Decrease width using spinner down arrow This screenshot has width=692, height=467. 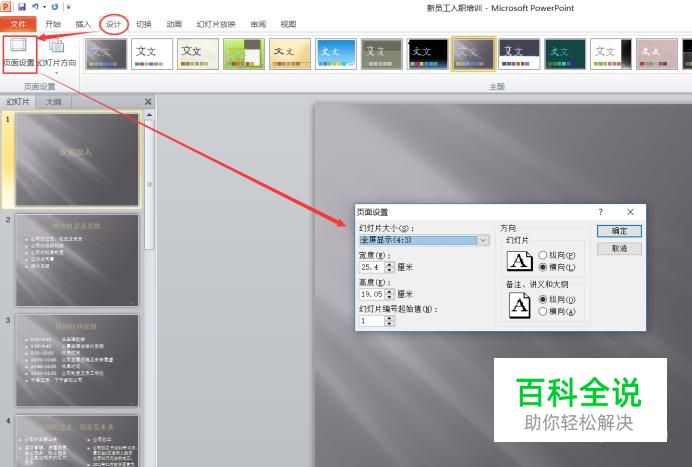coord(389,270)
